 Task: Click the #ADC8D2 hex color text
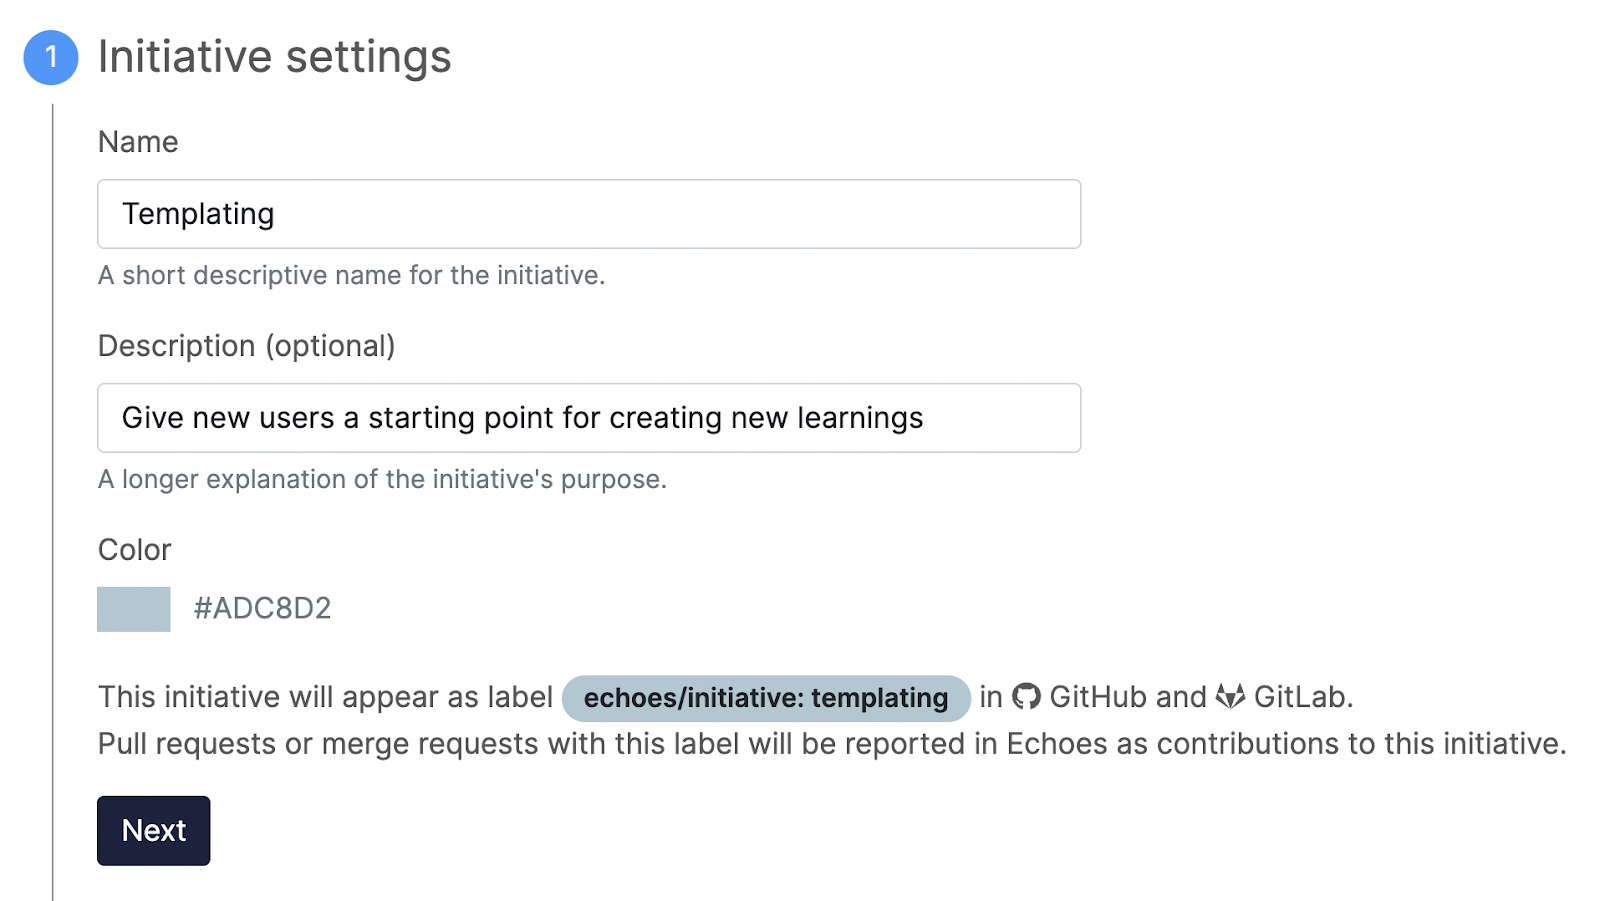[262, 608]
